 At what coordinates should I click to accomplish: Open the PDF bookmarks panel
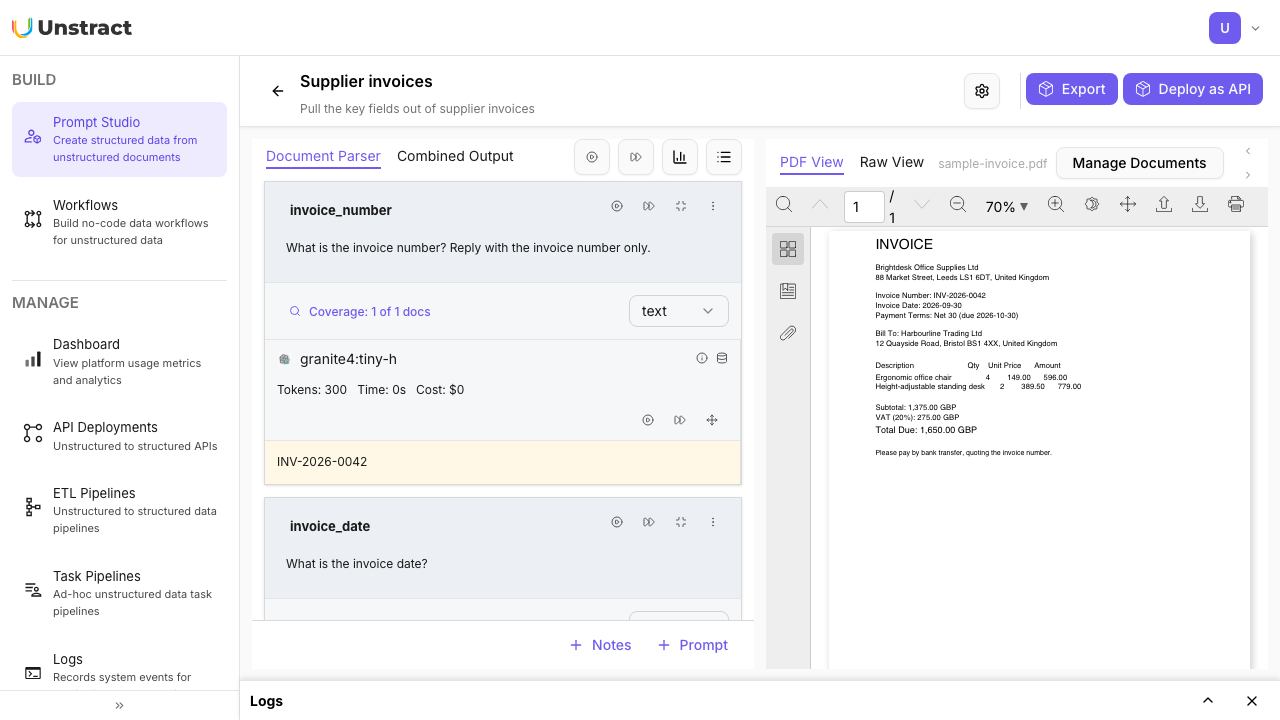click(x=788, y=291)
